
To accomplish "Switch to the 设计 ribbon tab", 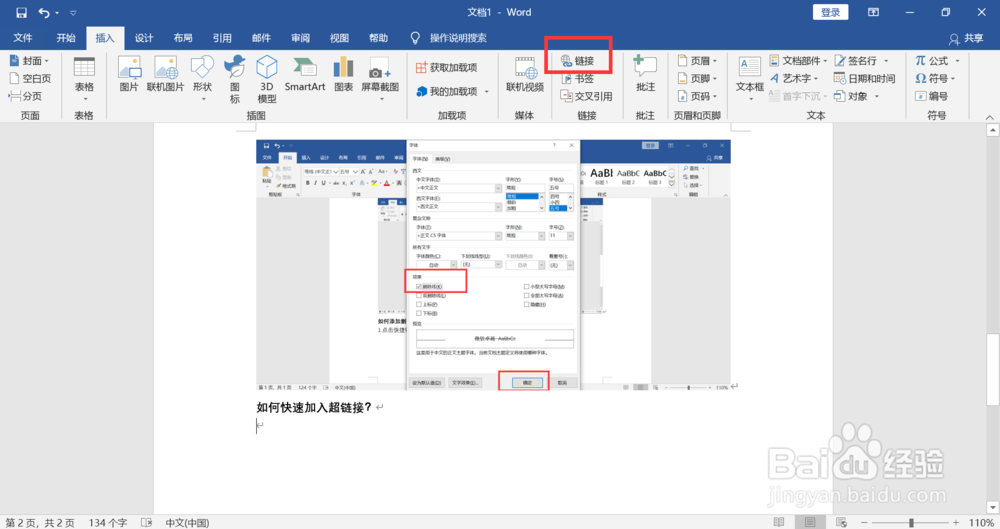I will coord(144,38).
